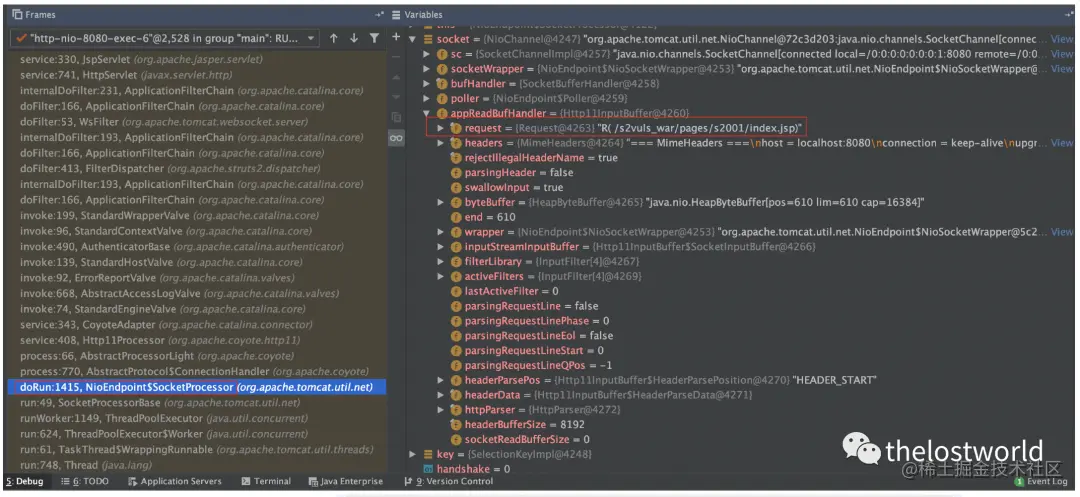Expand the sc SocketChannelImpl node
1080x497 pixels.
[426, 54]
